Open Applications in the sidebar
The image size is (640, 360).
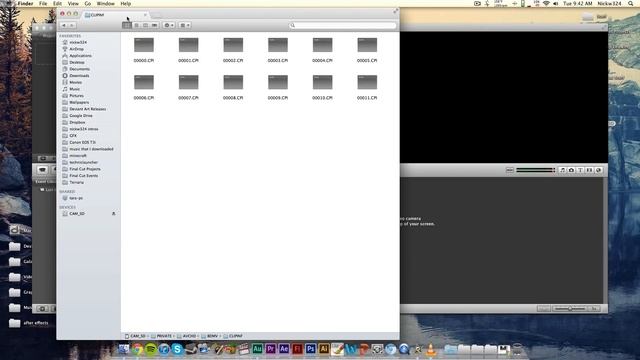coord(80,56)
